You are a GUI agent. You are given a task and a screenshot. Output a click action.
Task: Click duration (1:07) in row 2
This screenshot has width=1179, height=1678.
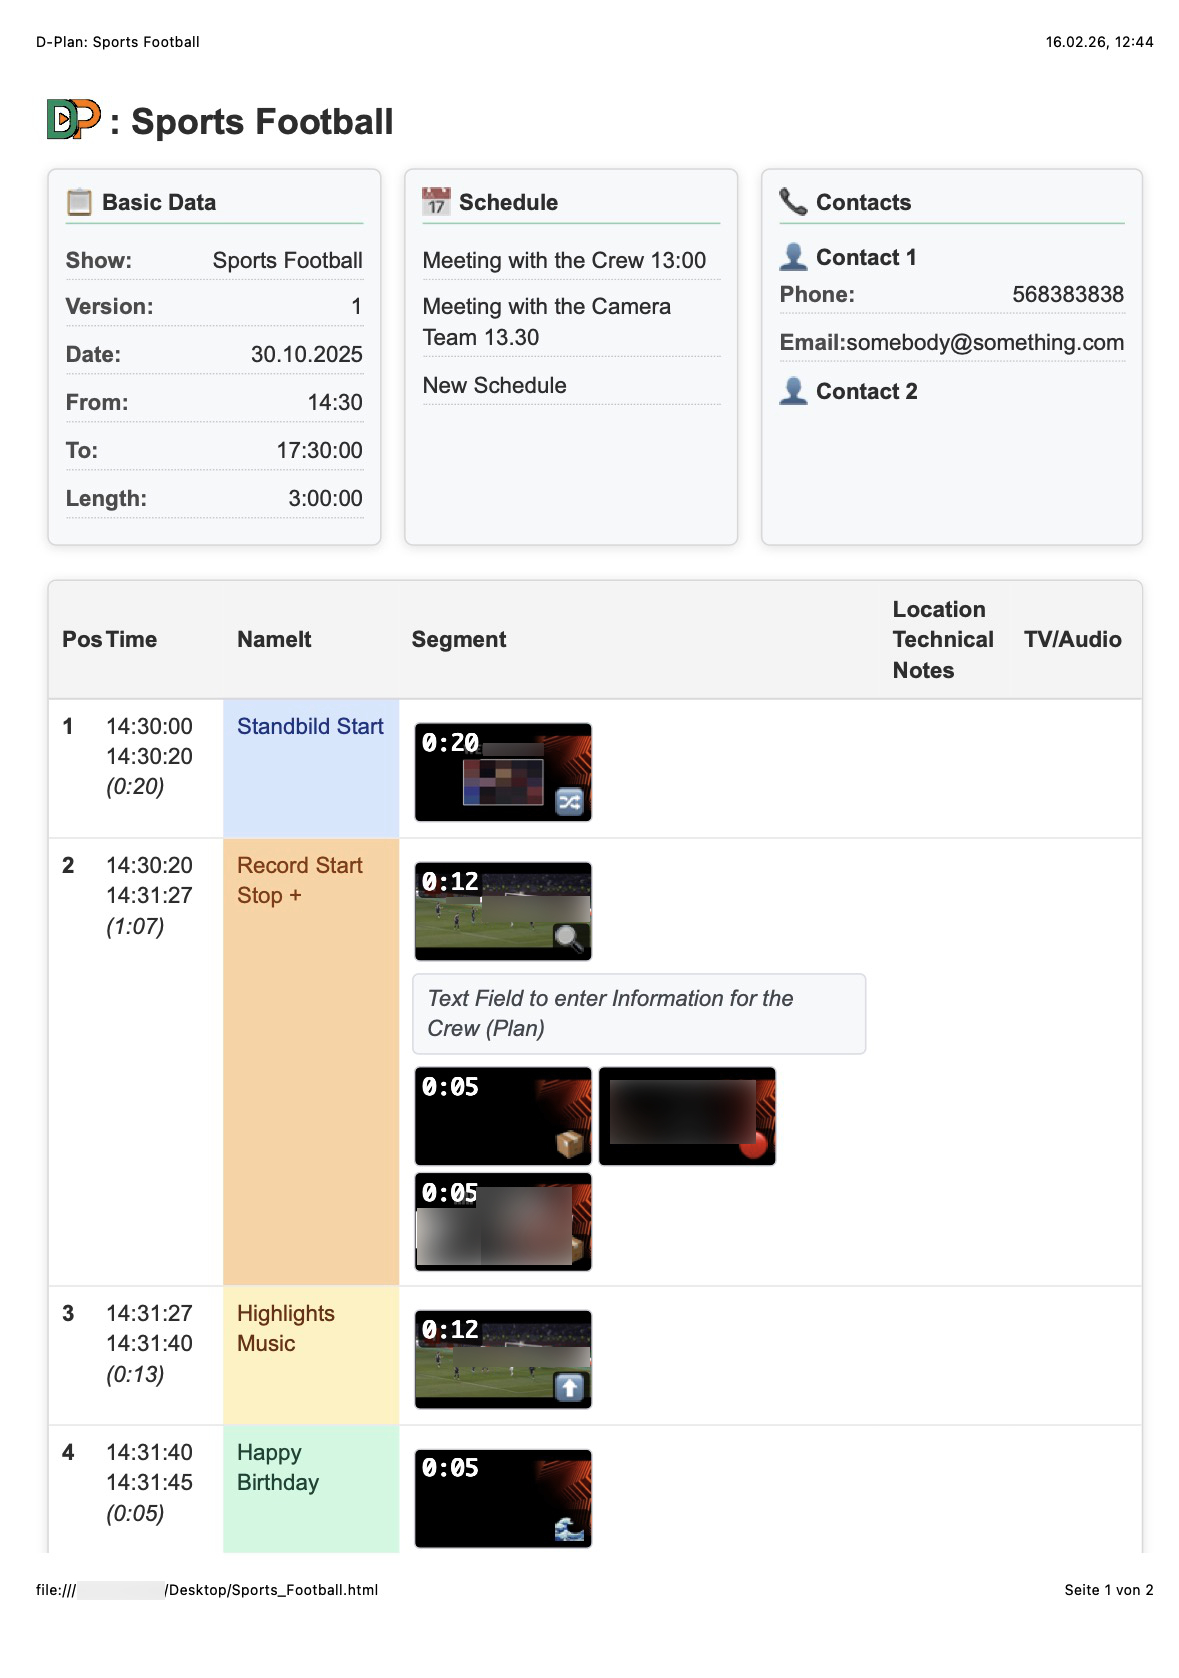135,926
